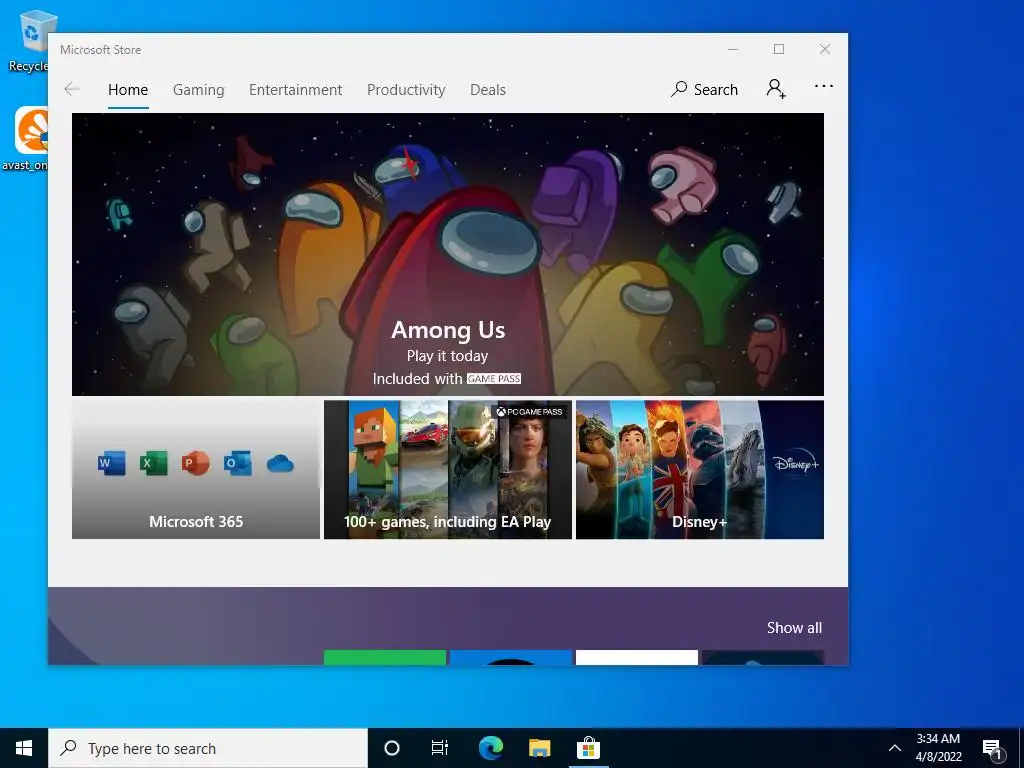1024x768 pixels.
Task: Click the Outlook icon in Microsoft 365 tile
Action: point(238,464)
